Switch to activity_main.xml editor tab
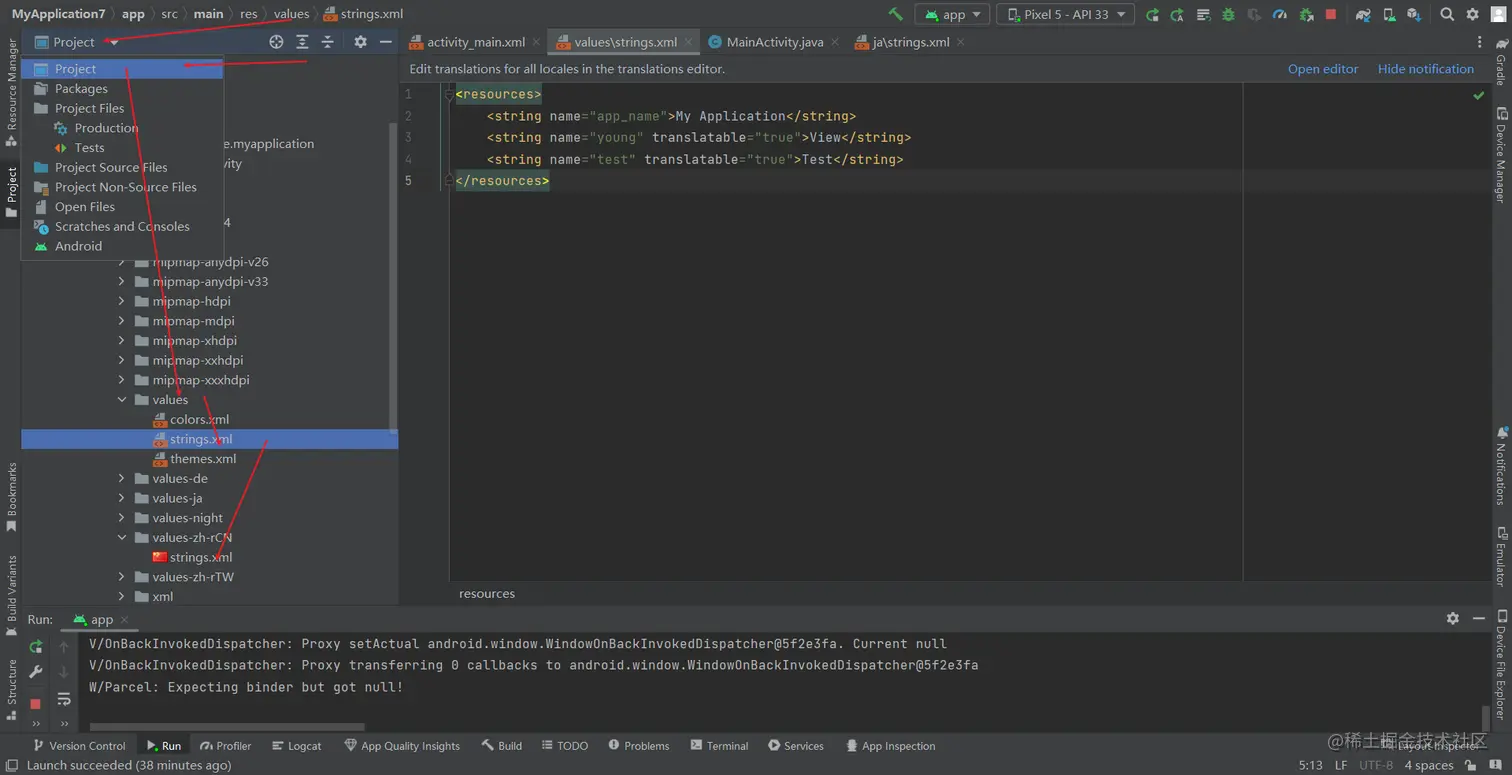This screenshot has height=775, width=1512. (x=475, y=42)
